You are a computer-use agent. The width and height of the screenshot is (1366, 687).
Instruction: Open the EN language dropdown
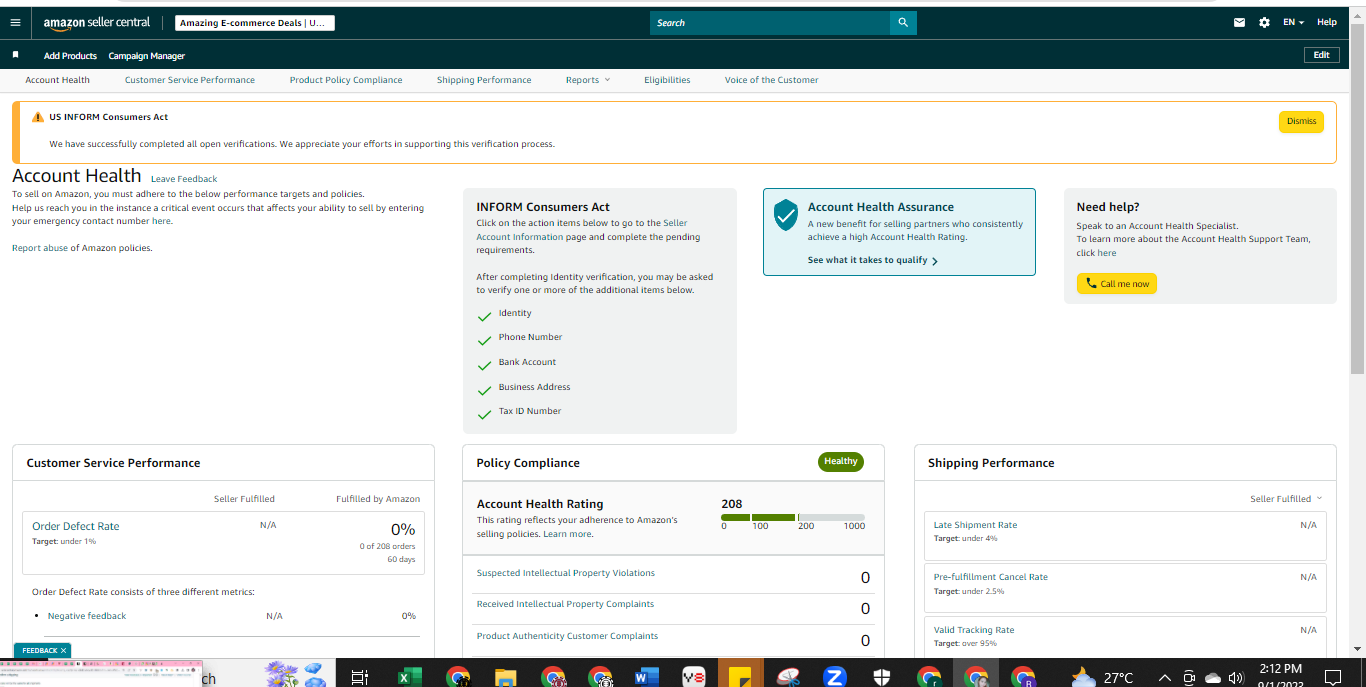tap(1293, 22)
